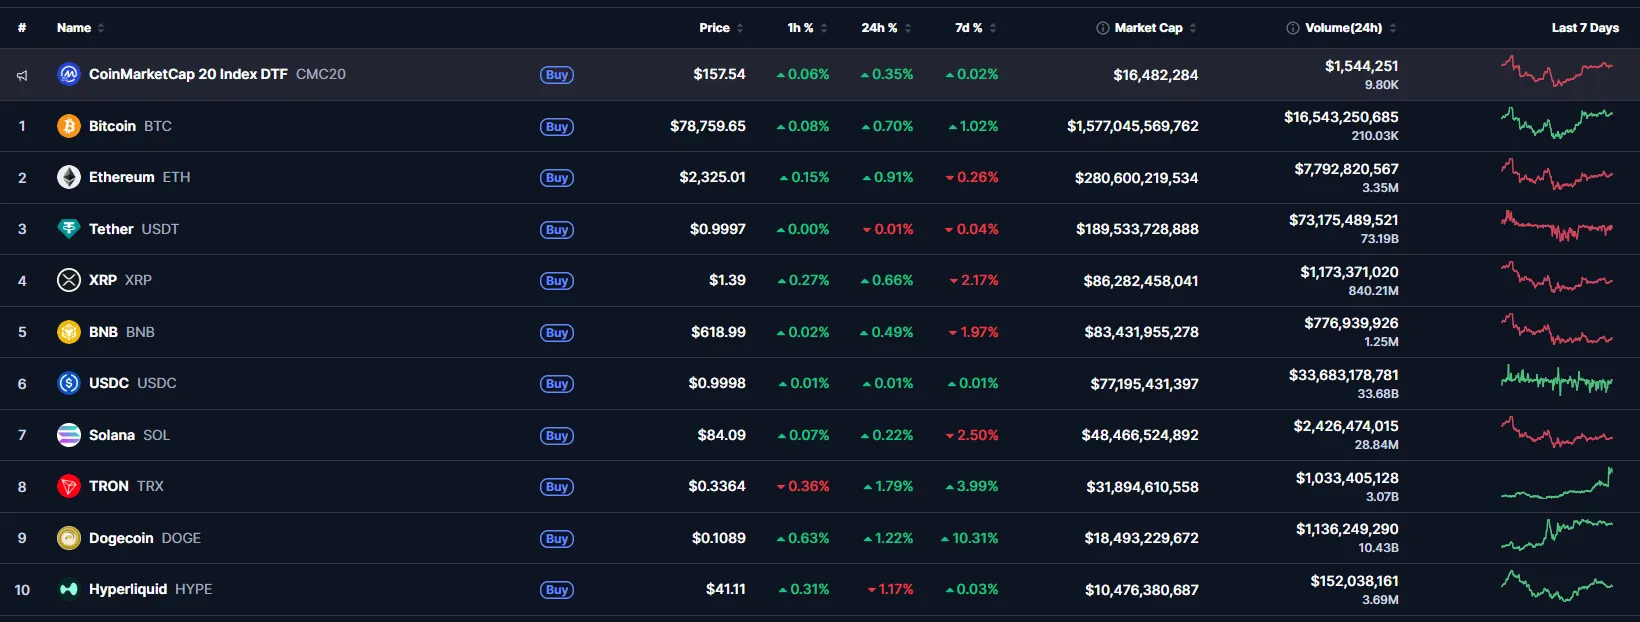Click the CoinMarketCap 20 Index logo icon
Image resolution: width=1640 pixels, height=622 pixels.
click(x=69, y=74)
